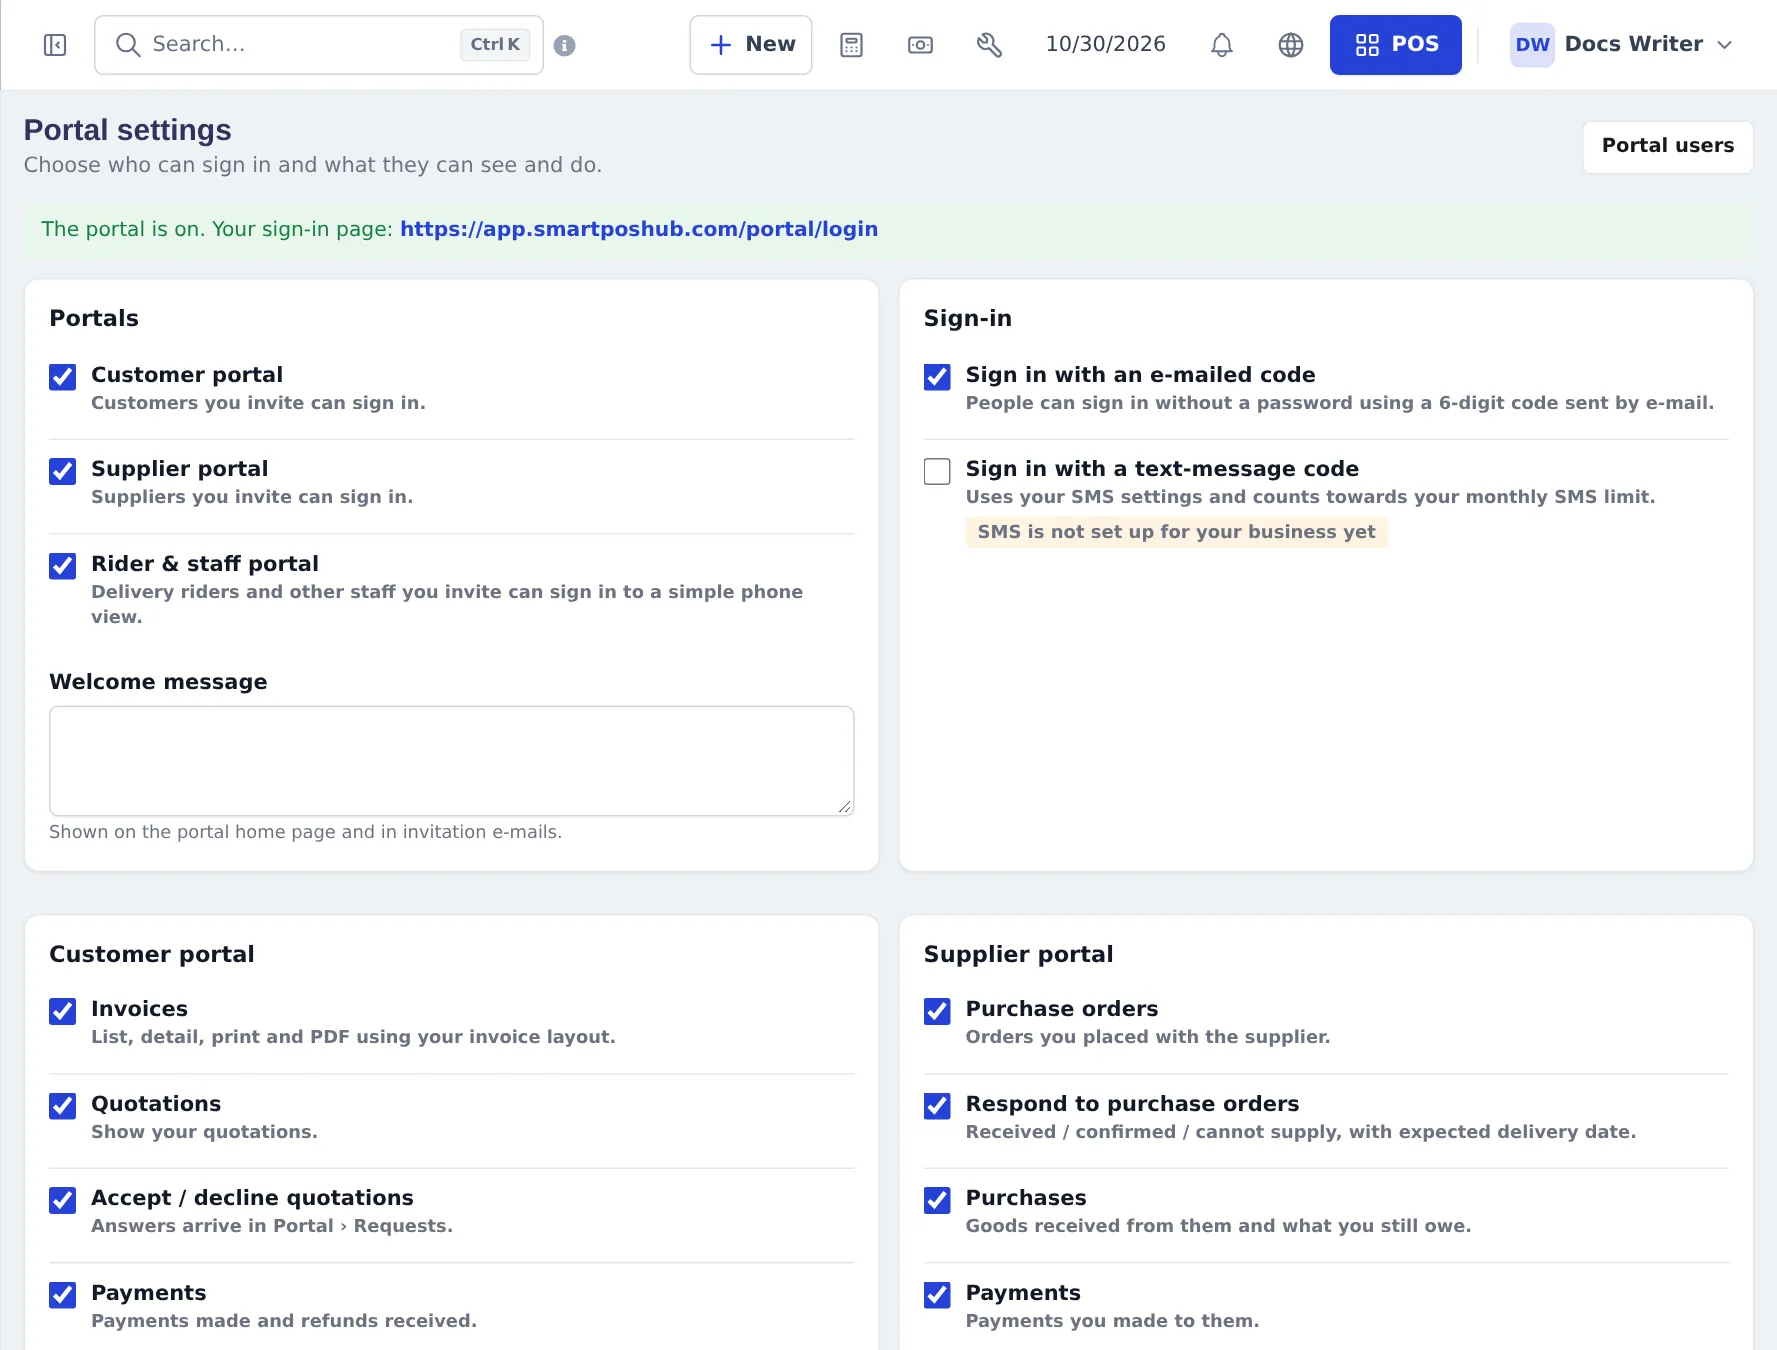Click the search magnifier icon
This screenshot has width=1777, height=1350.
click(x=128, y=45)
